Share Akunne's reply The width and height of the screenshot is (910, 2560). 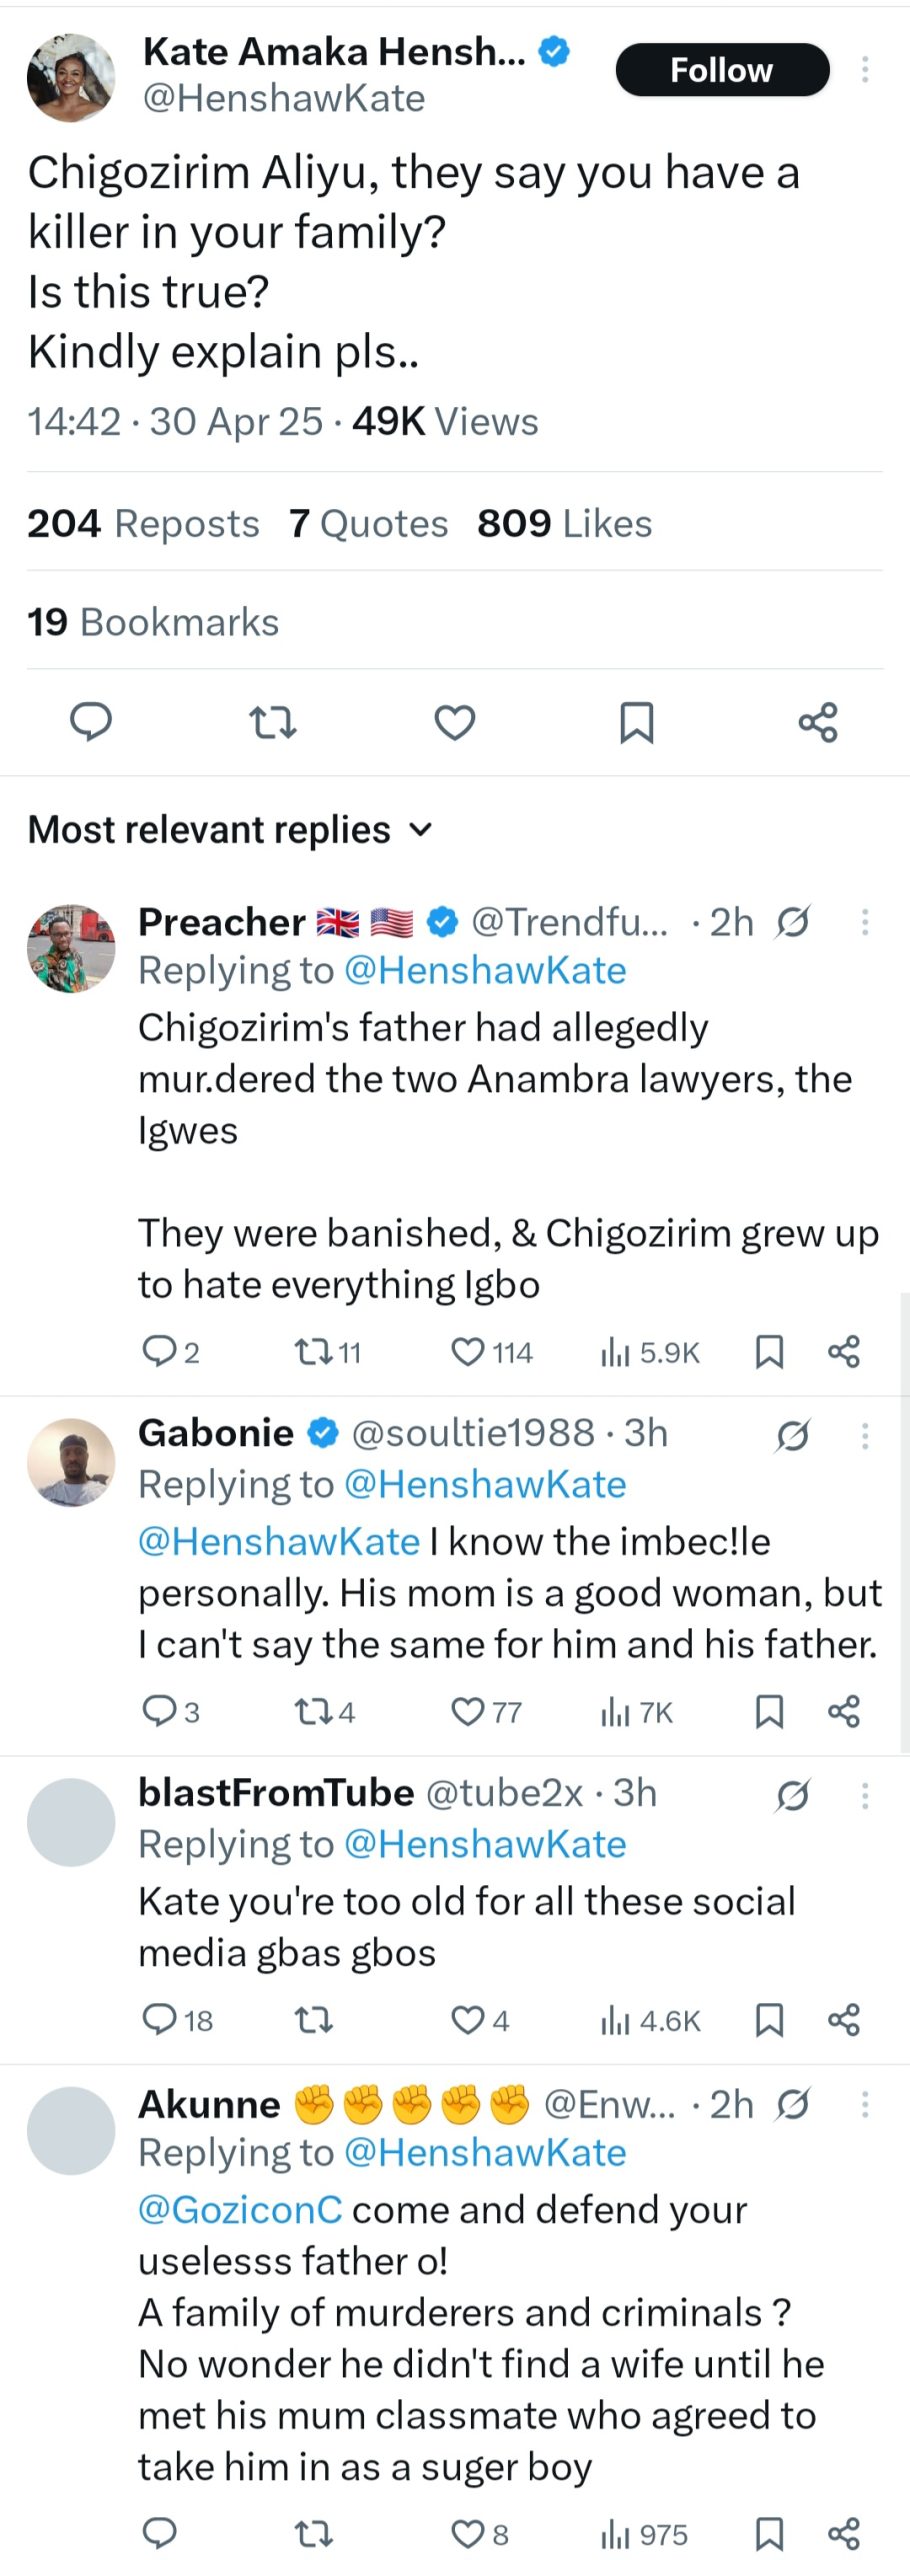844,2534
